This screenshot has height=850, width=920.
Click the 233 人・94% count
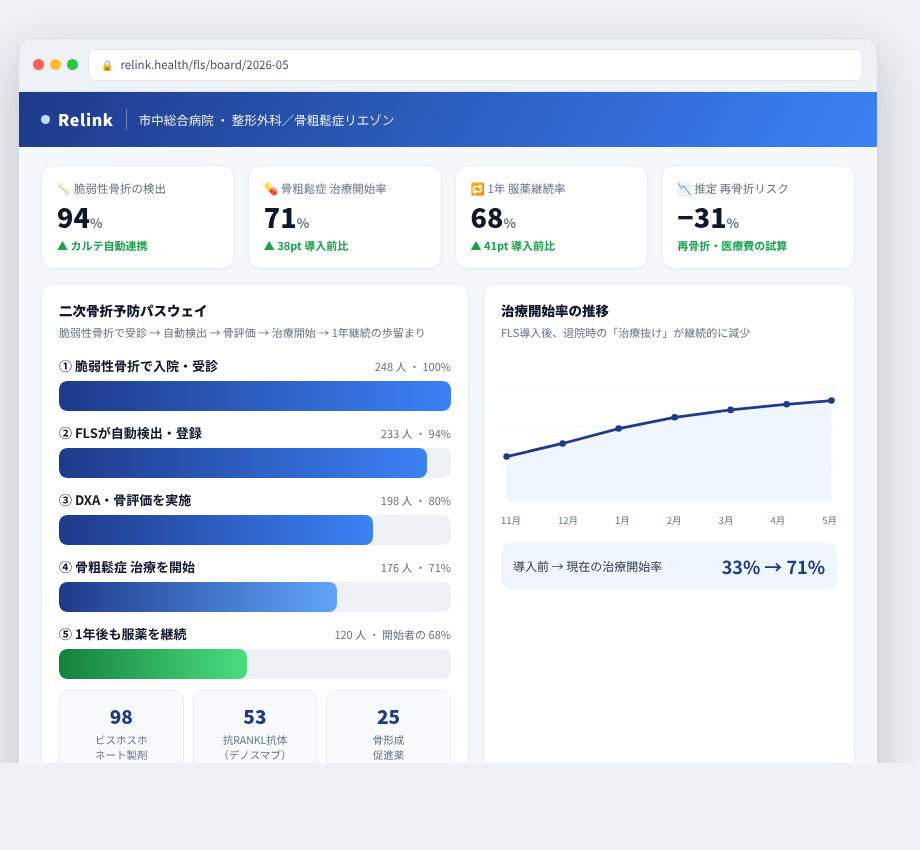415,434
